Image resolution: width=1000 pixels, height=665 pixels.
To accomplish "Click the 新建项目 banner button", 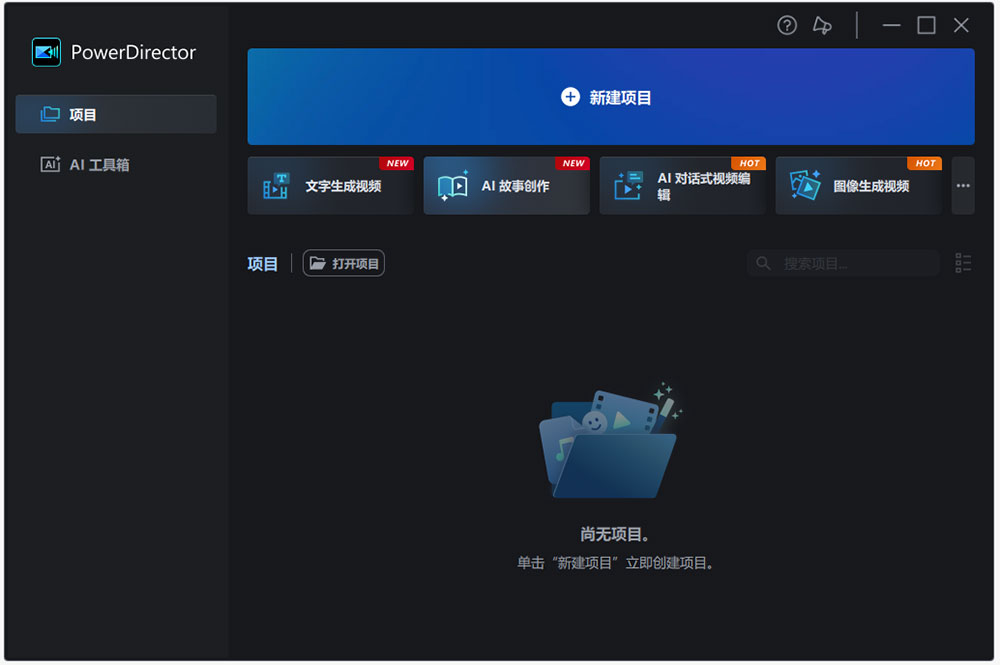I will [x=610, y=97].
